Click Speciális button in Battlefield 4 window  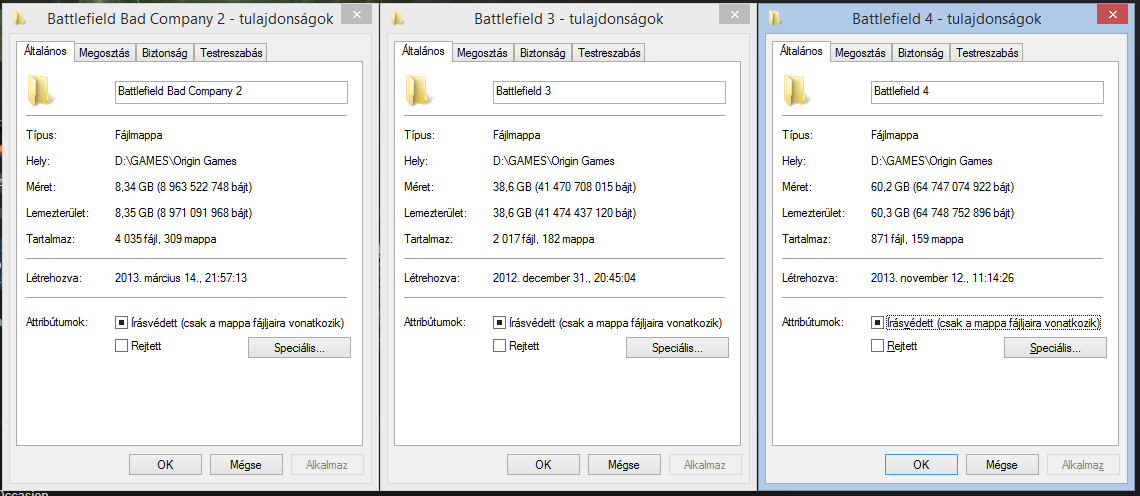pyautogui.click(x=1056, y=348)
